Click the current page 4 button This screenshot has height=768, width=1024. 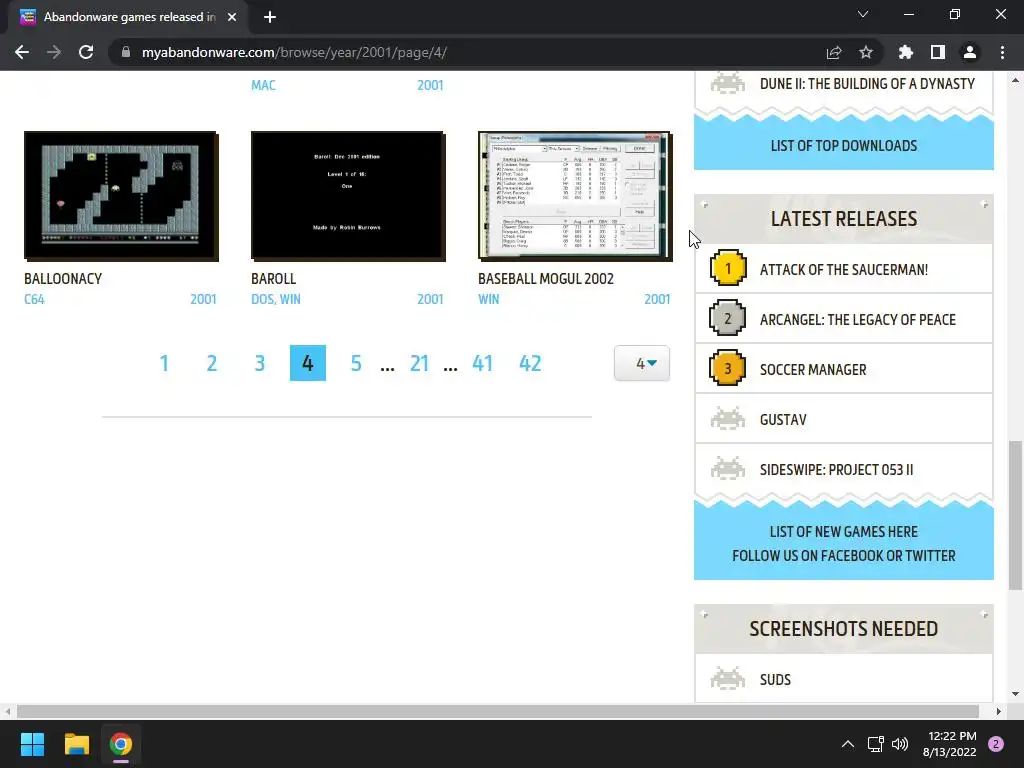pyautogui.click(x=308, y=363)
